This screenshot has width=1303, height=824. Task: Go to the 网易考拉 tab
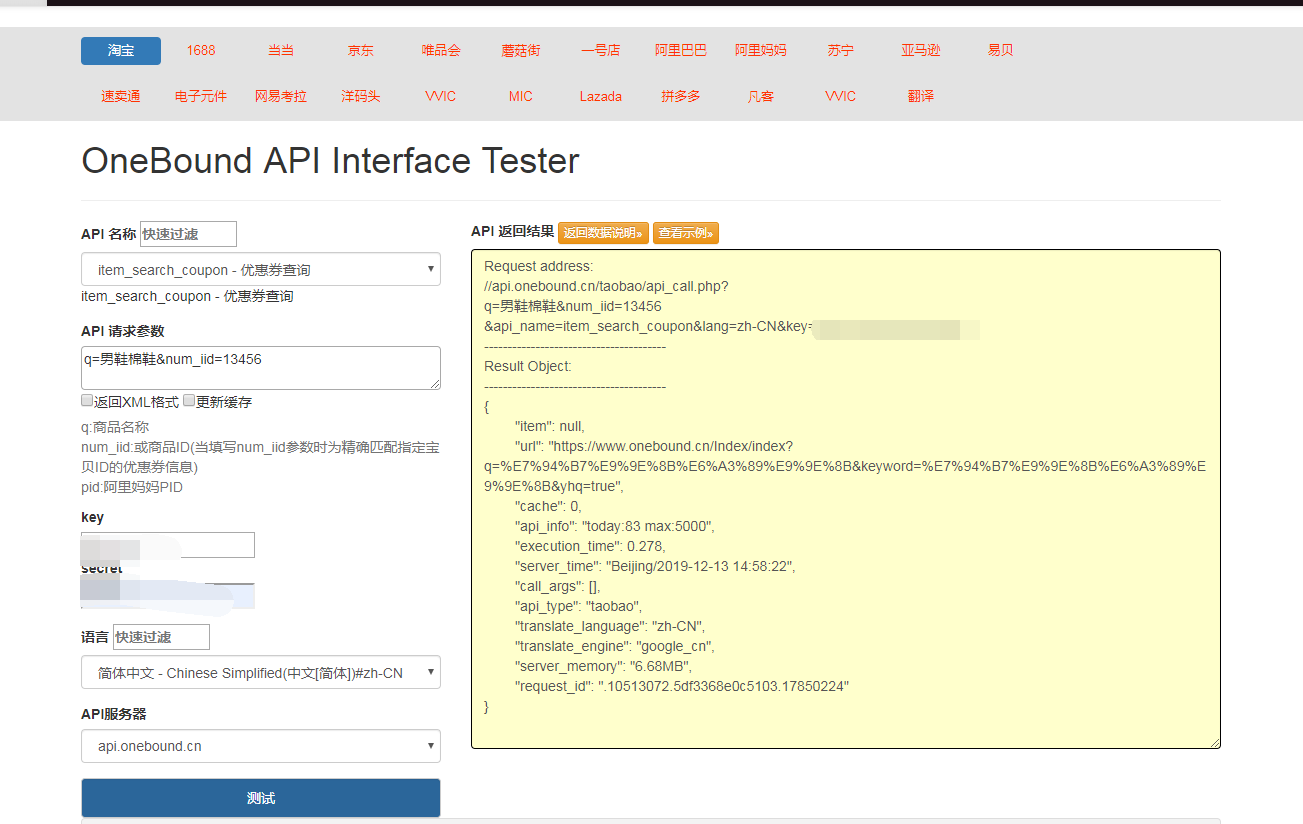(281, 96)
